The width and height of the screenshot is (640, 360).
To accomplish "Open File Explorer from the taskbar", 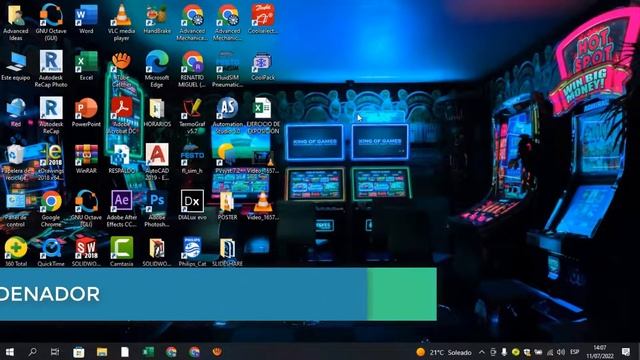I will [102, 352].
